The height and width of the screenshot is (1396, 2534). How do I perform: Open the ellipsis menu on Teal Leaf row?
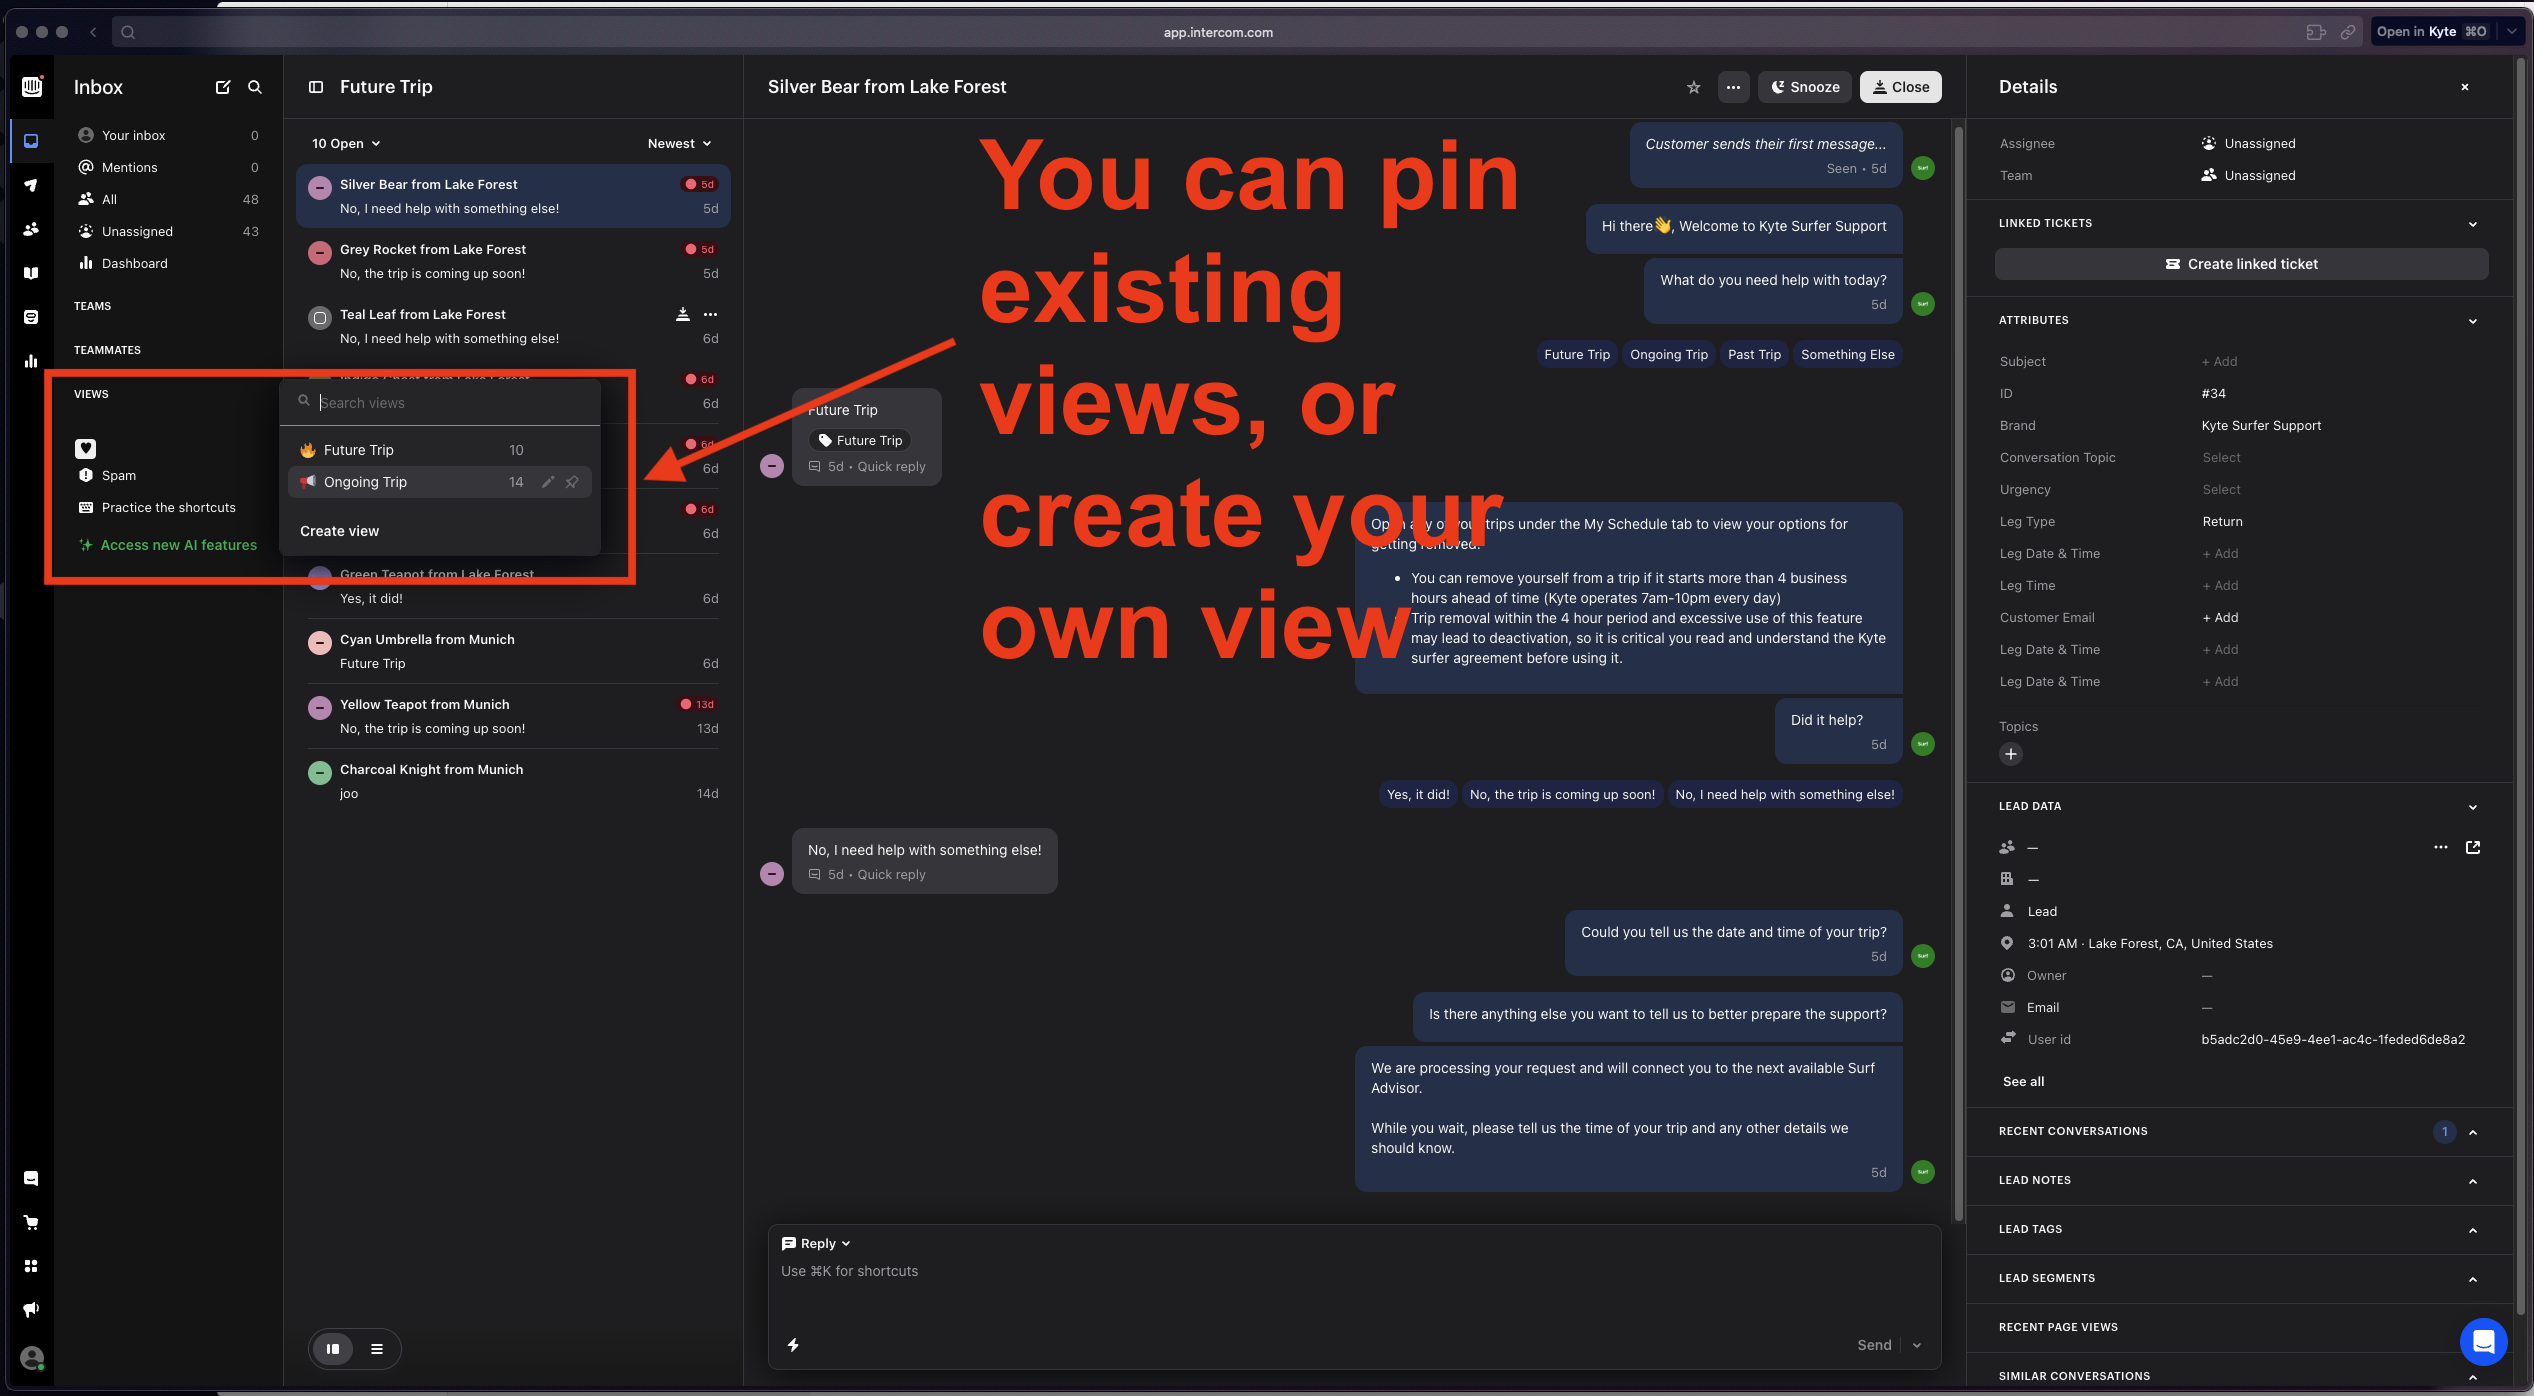point(711,314)
